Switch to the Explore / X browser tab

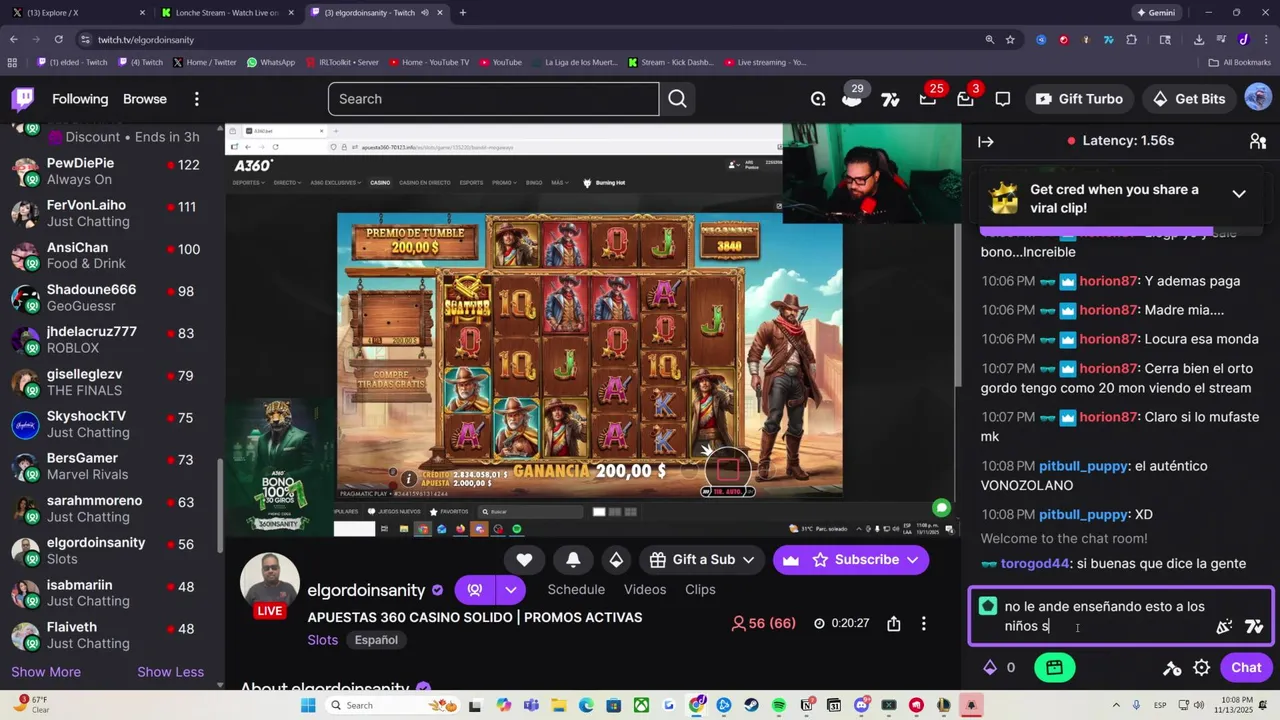coord(78,13)
